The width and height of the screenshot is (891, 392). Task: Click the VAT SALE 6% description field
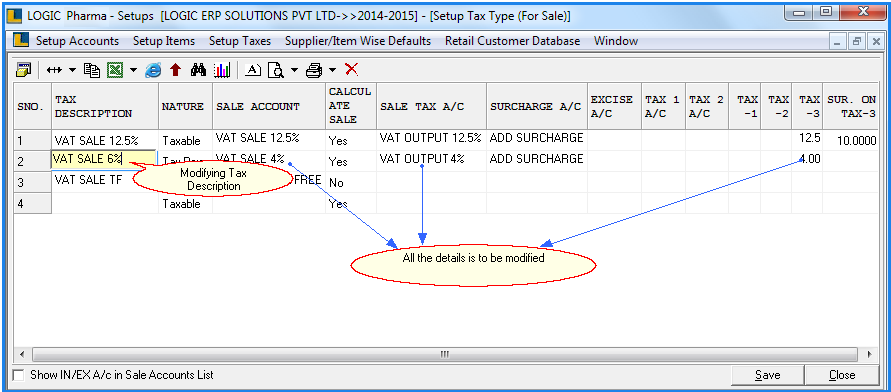104,160
